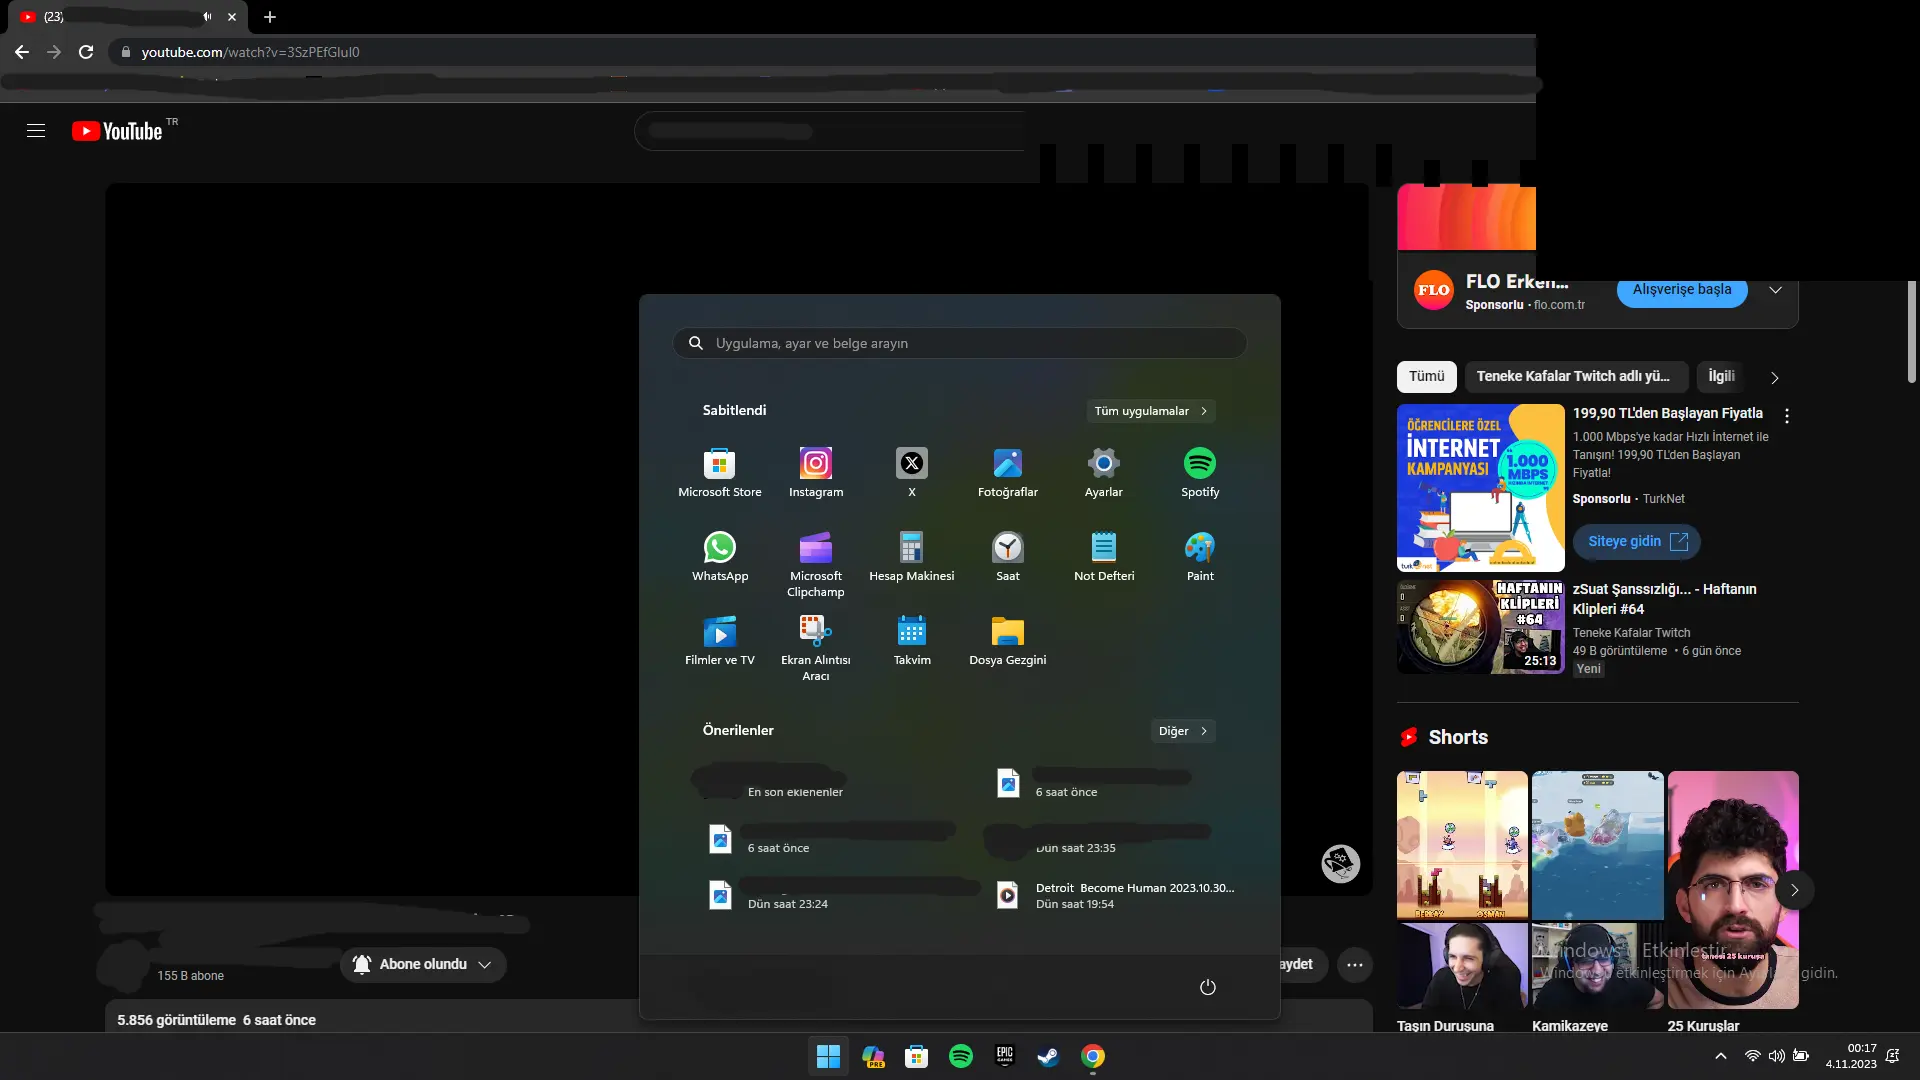Expand the FLO ad chevron

click(1775, 290)
